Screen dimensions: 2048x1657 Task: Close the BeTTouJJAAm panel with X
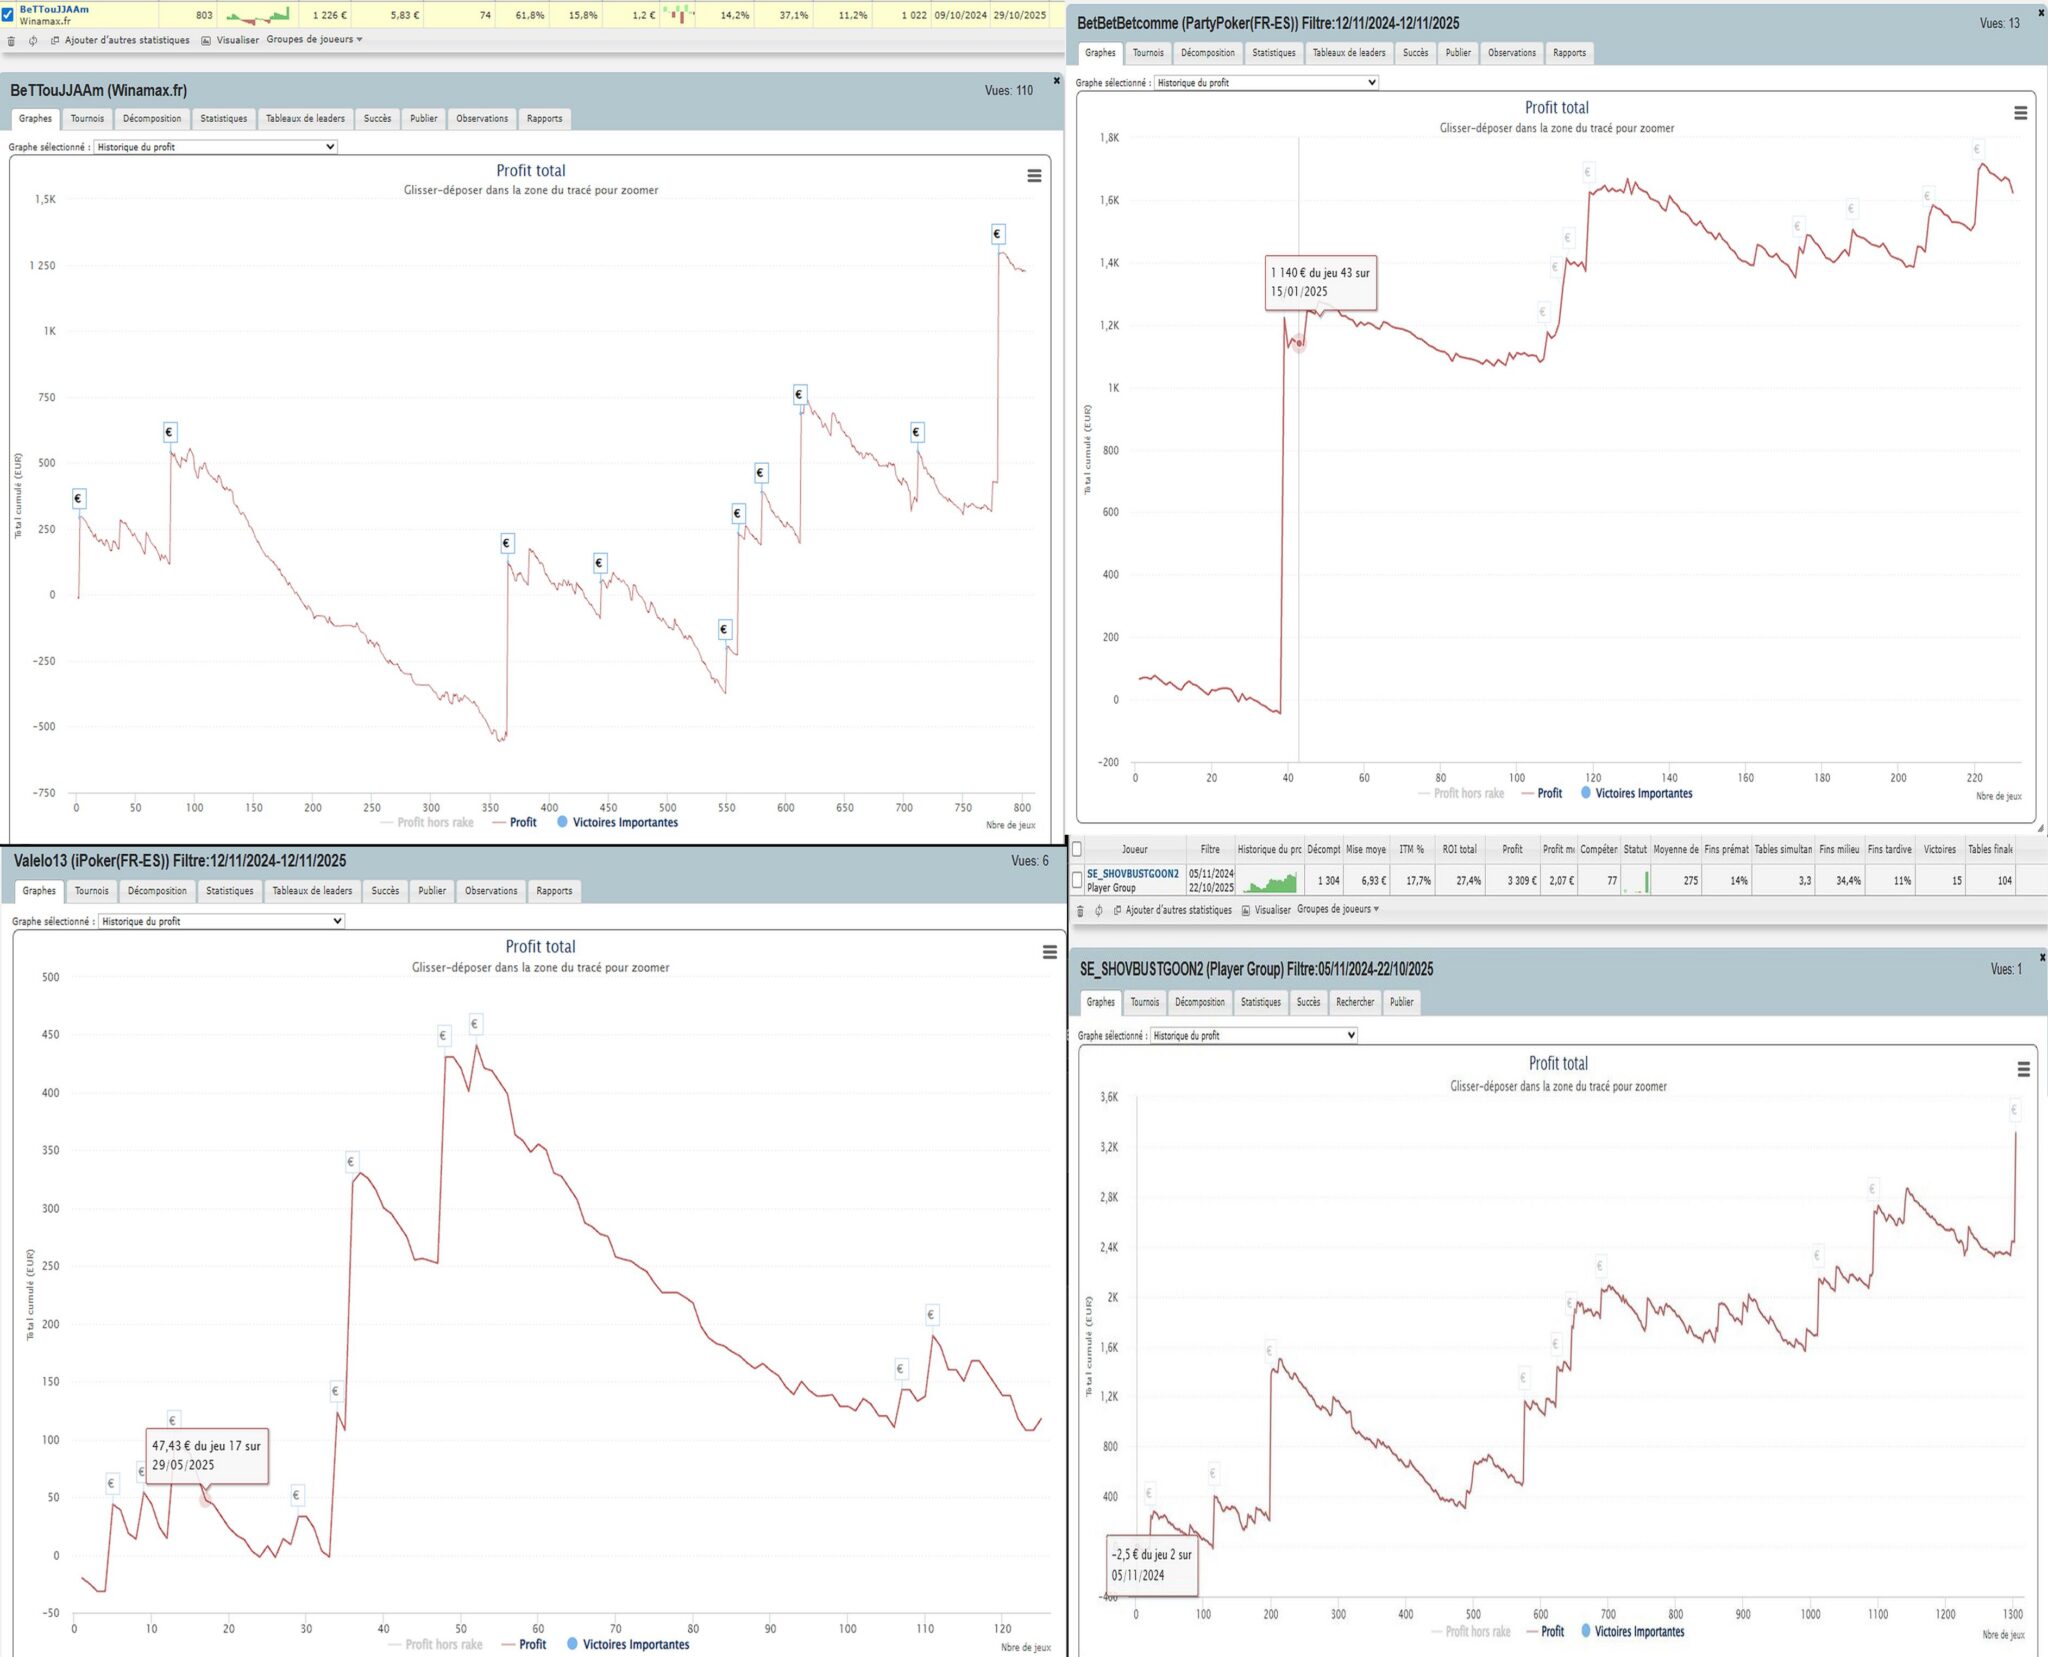click(1056, 80)
